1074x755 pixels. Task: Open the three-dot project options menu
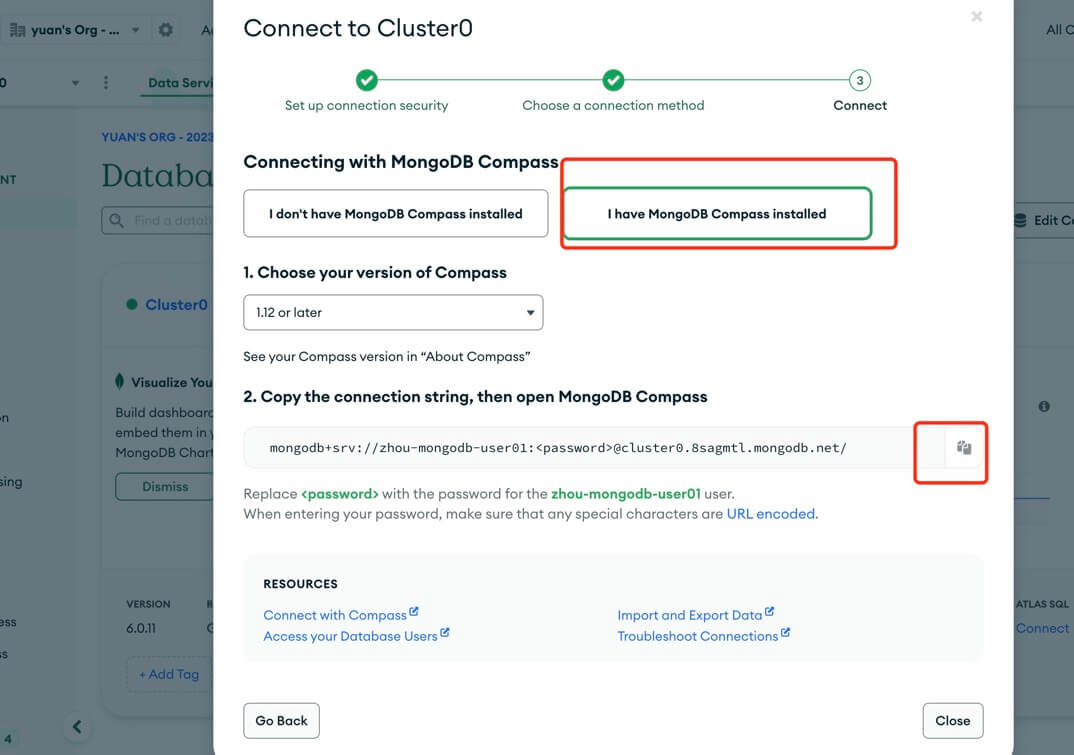point(106,83)
